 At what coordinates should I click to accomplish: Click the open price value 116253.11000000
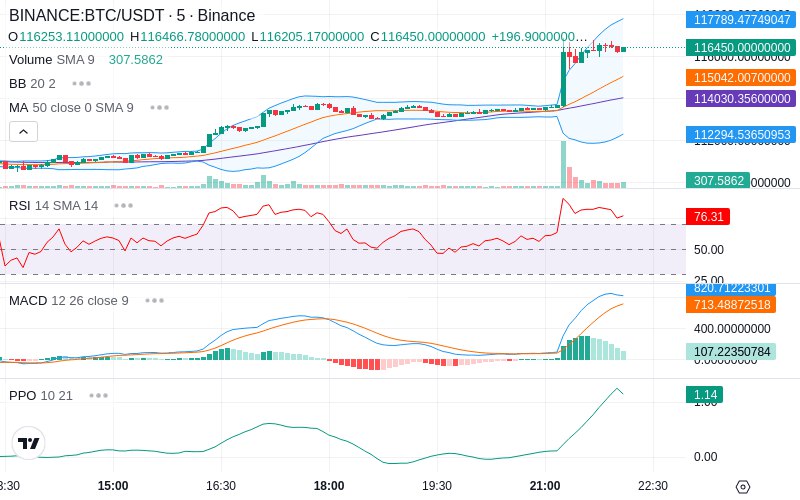tap(71, 37)
